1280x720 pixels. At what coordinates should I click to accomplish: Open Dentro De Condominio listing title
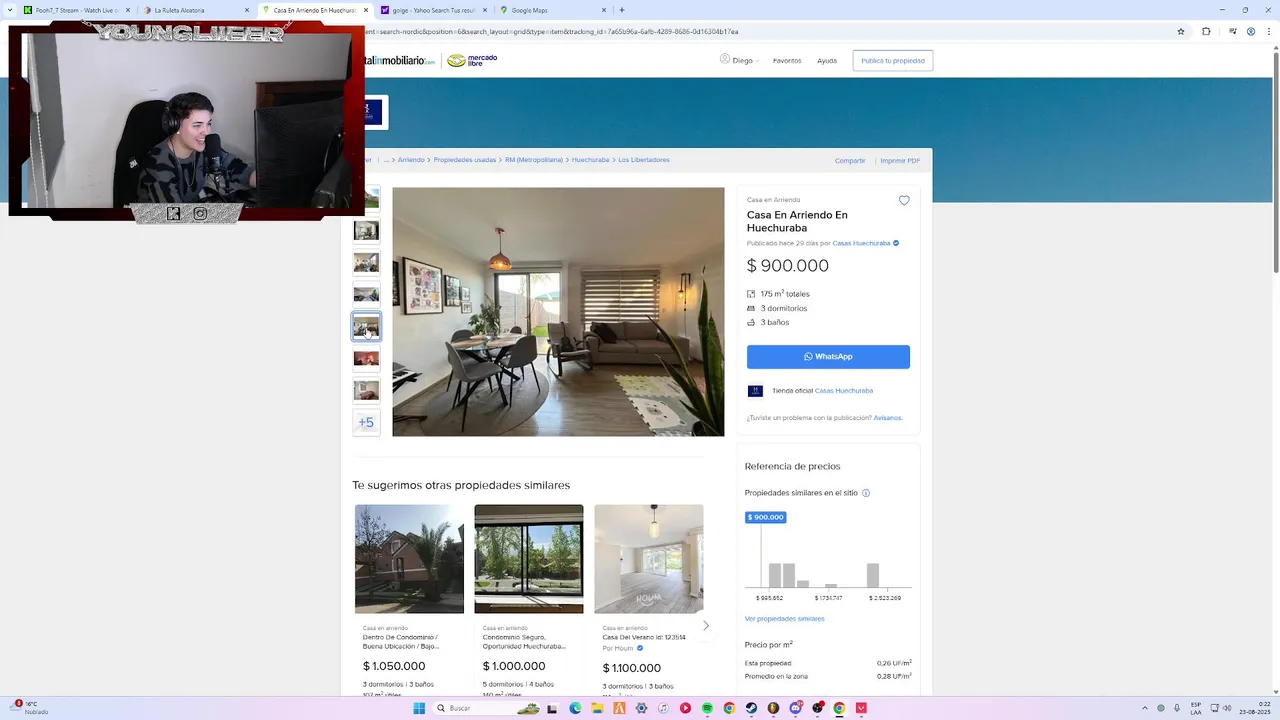[401, 642]
